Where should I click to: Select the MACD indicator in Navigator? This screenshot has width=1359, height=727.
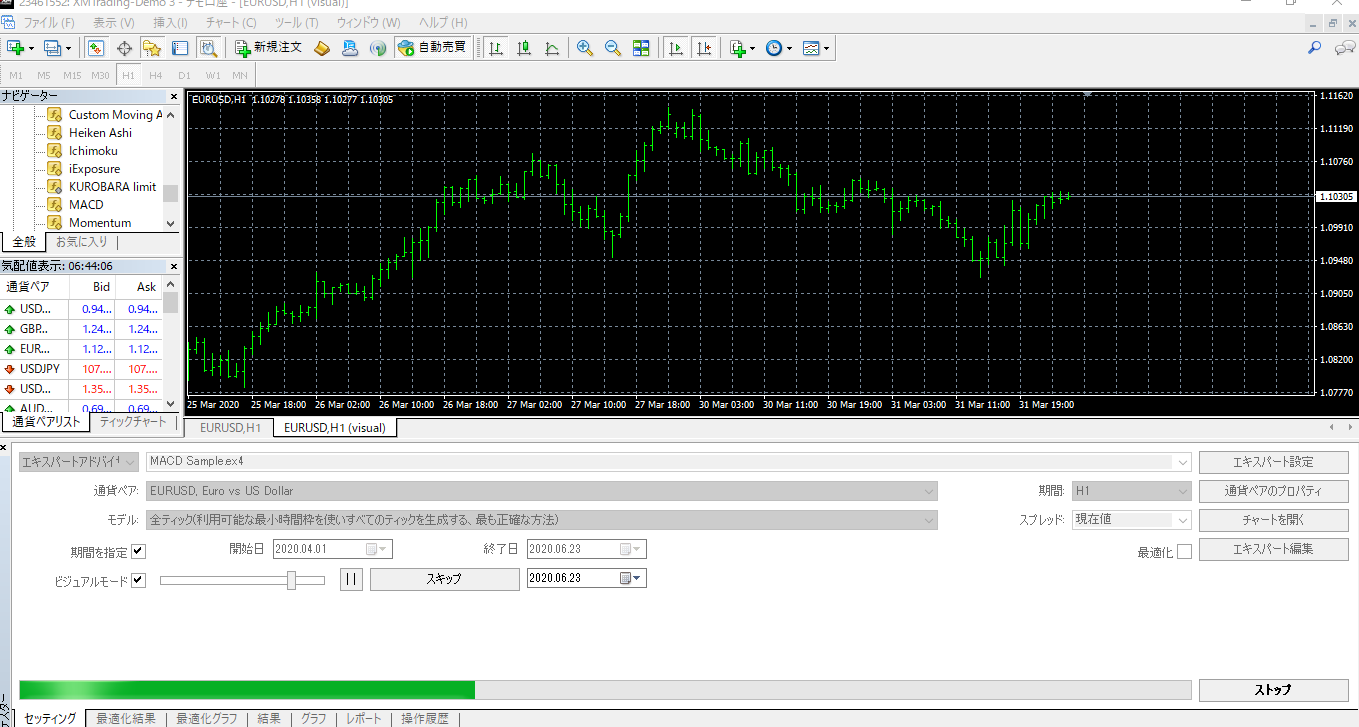point(86,205)
